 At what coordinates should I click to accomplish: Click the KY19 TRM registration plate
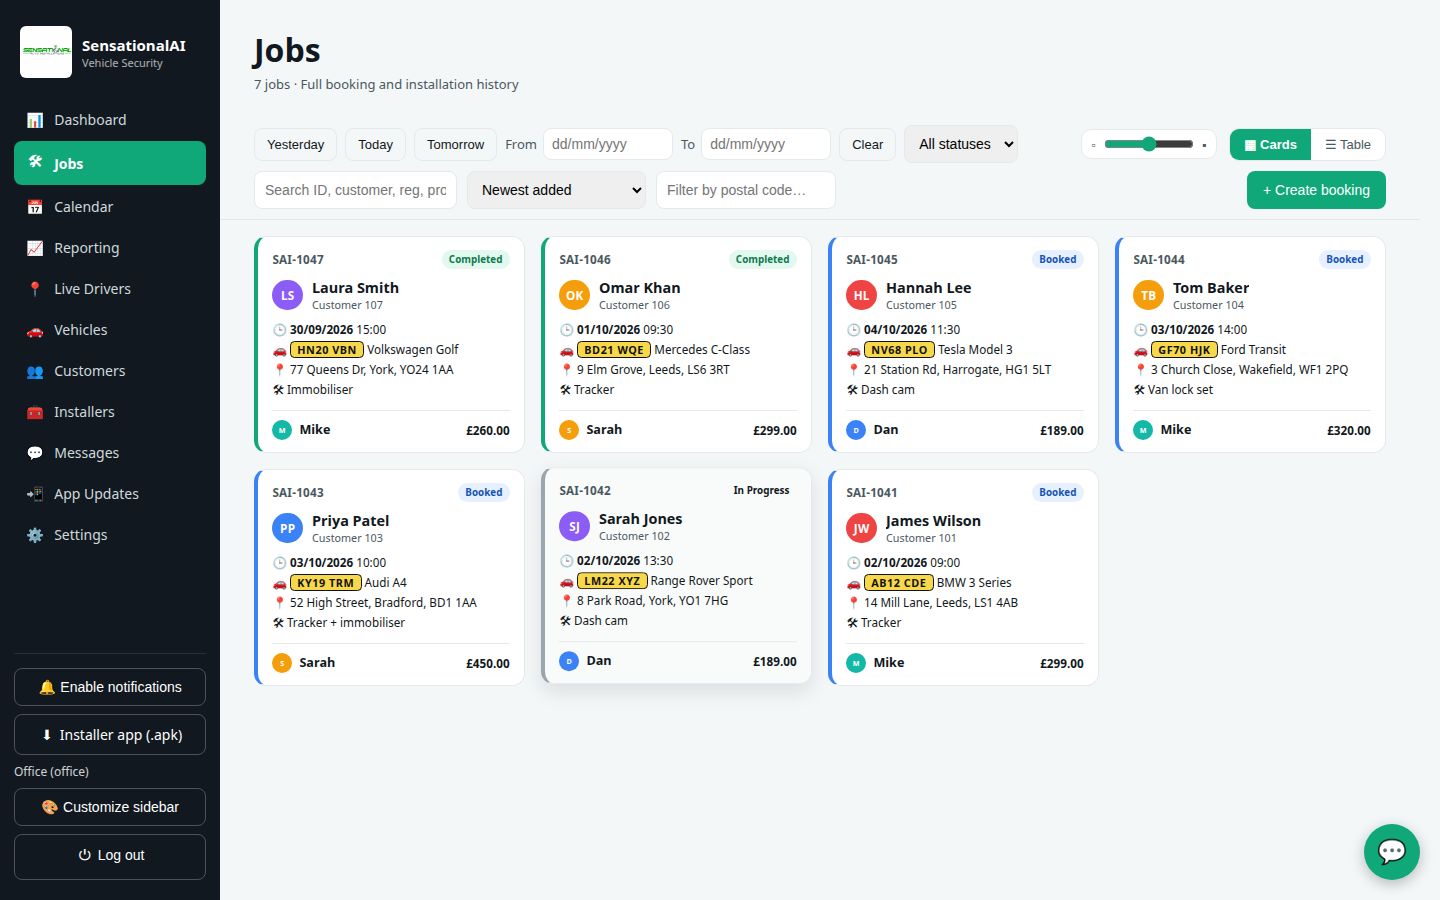tap(326, 583)
